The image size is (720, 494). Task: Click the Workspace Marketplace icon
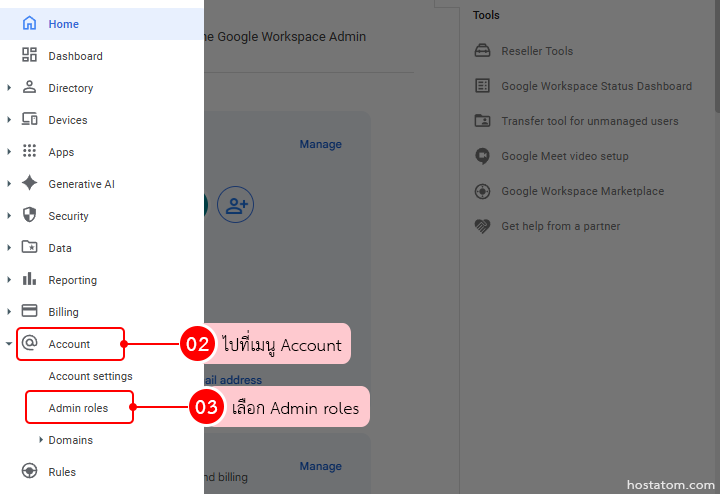click(x=482, y=191)
